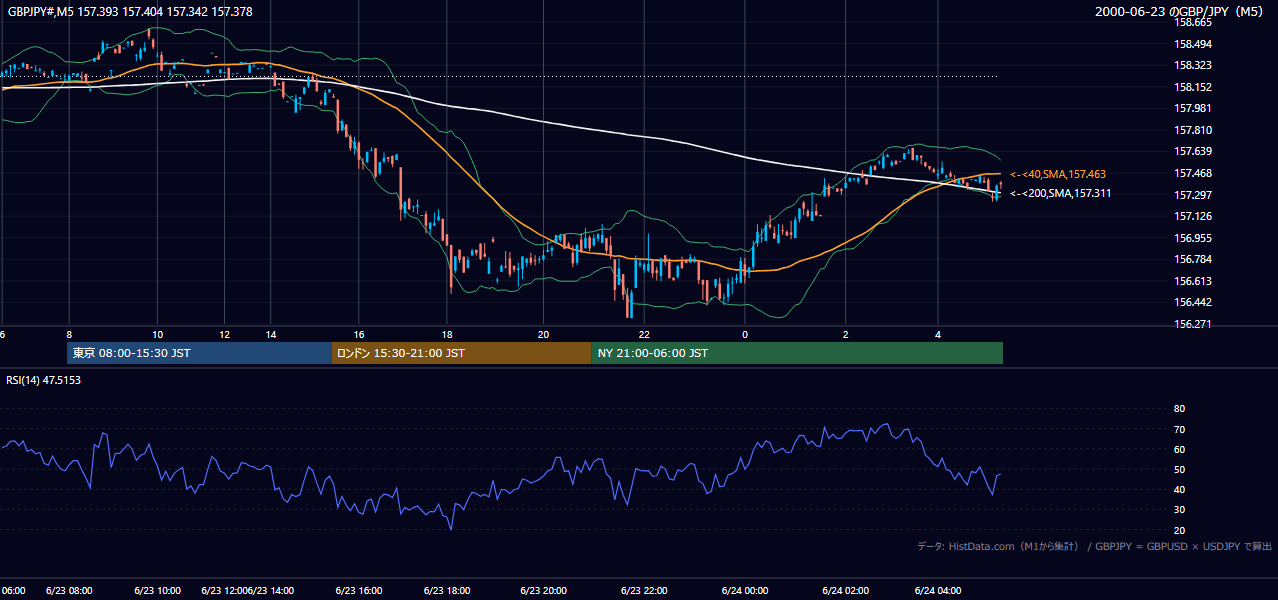Screen dimensions: 1278x600
Task: Click the orange <-<40,SMA,157.463 label
Action: point(1058,174)
